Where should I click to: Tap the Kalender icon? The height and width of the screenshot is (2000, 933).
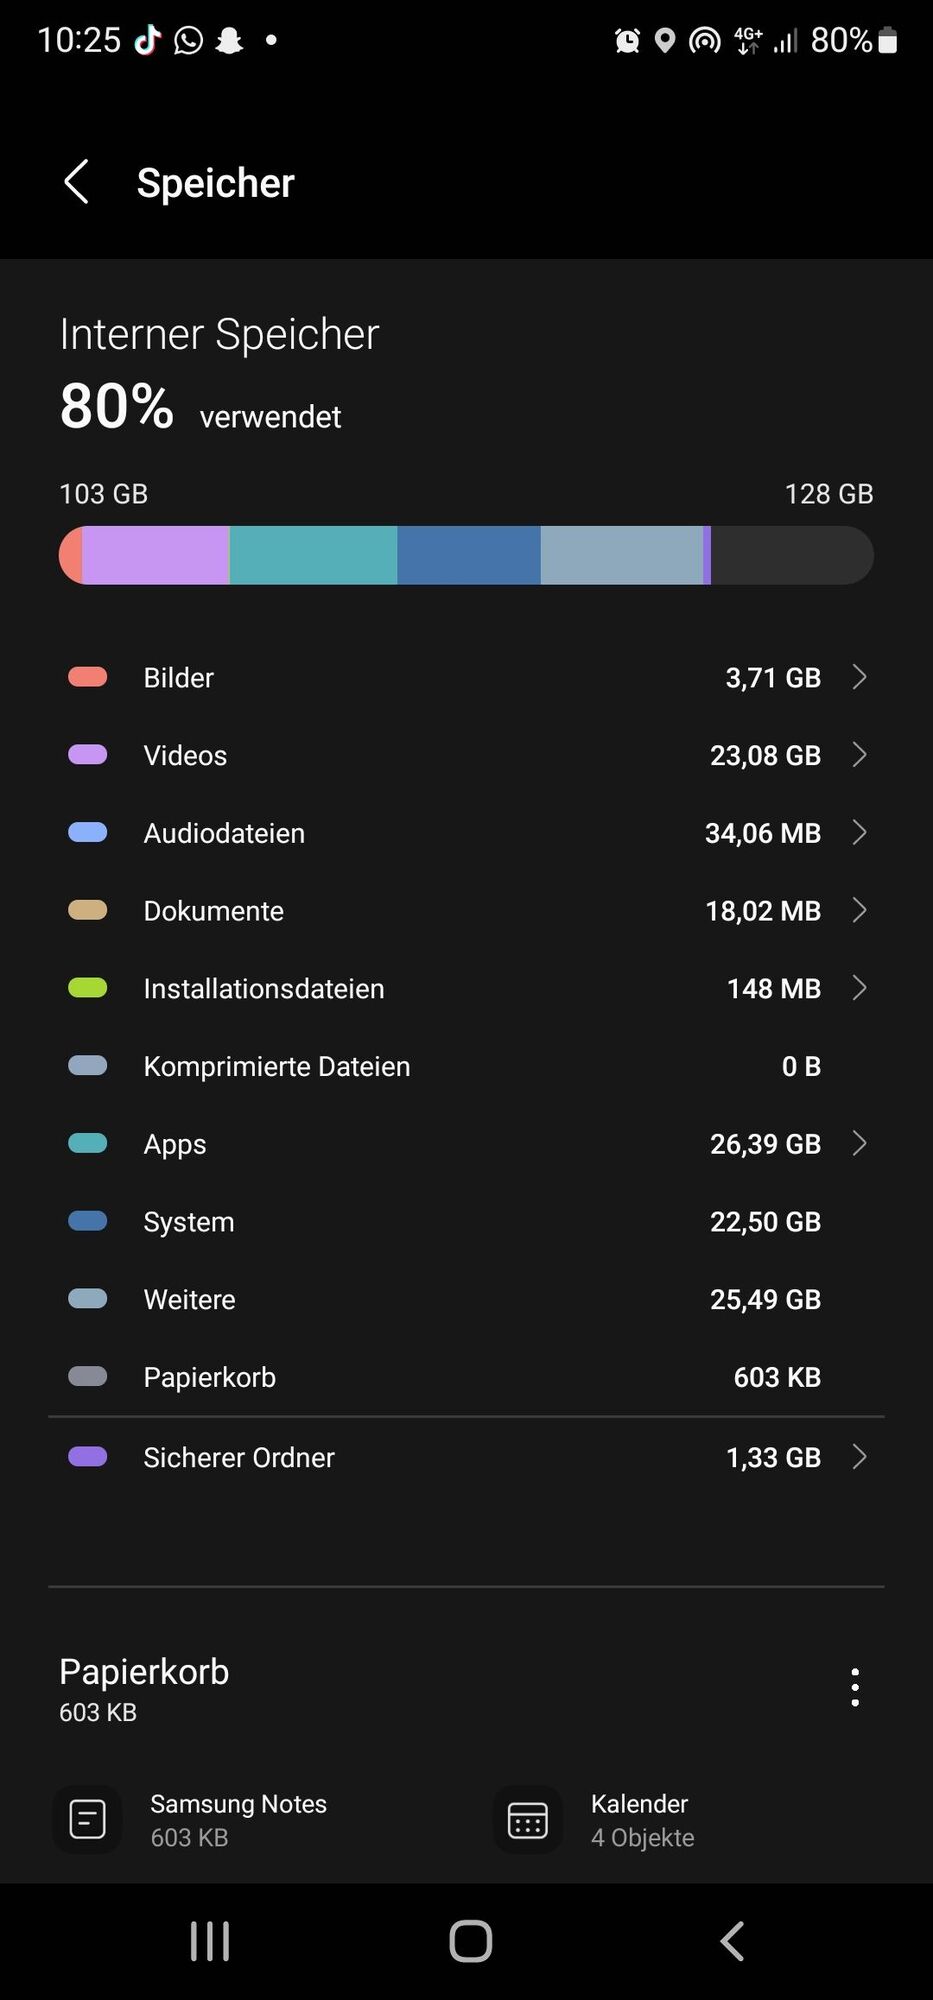coord(528,1819)
